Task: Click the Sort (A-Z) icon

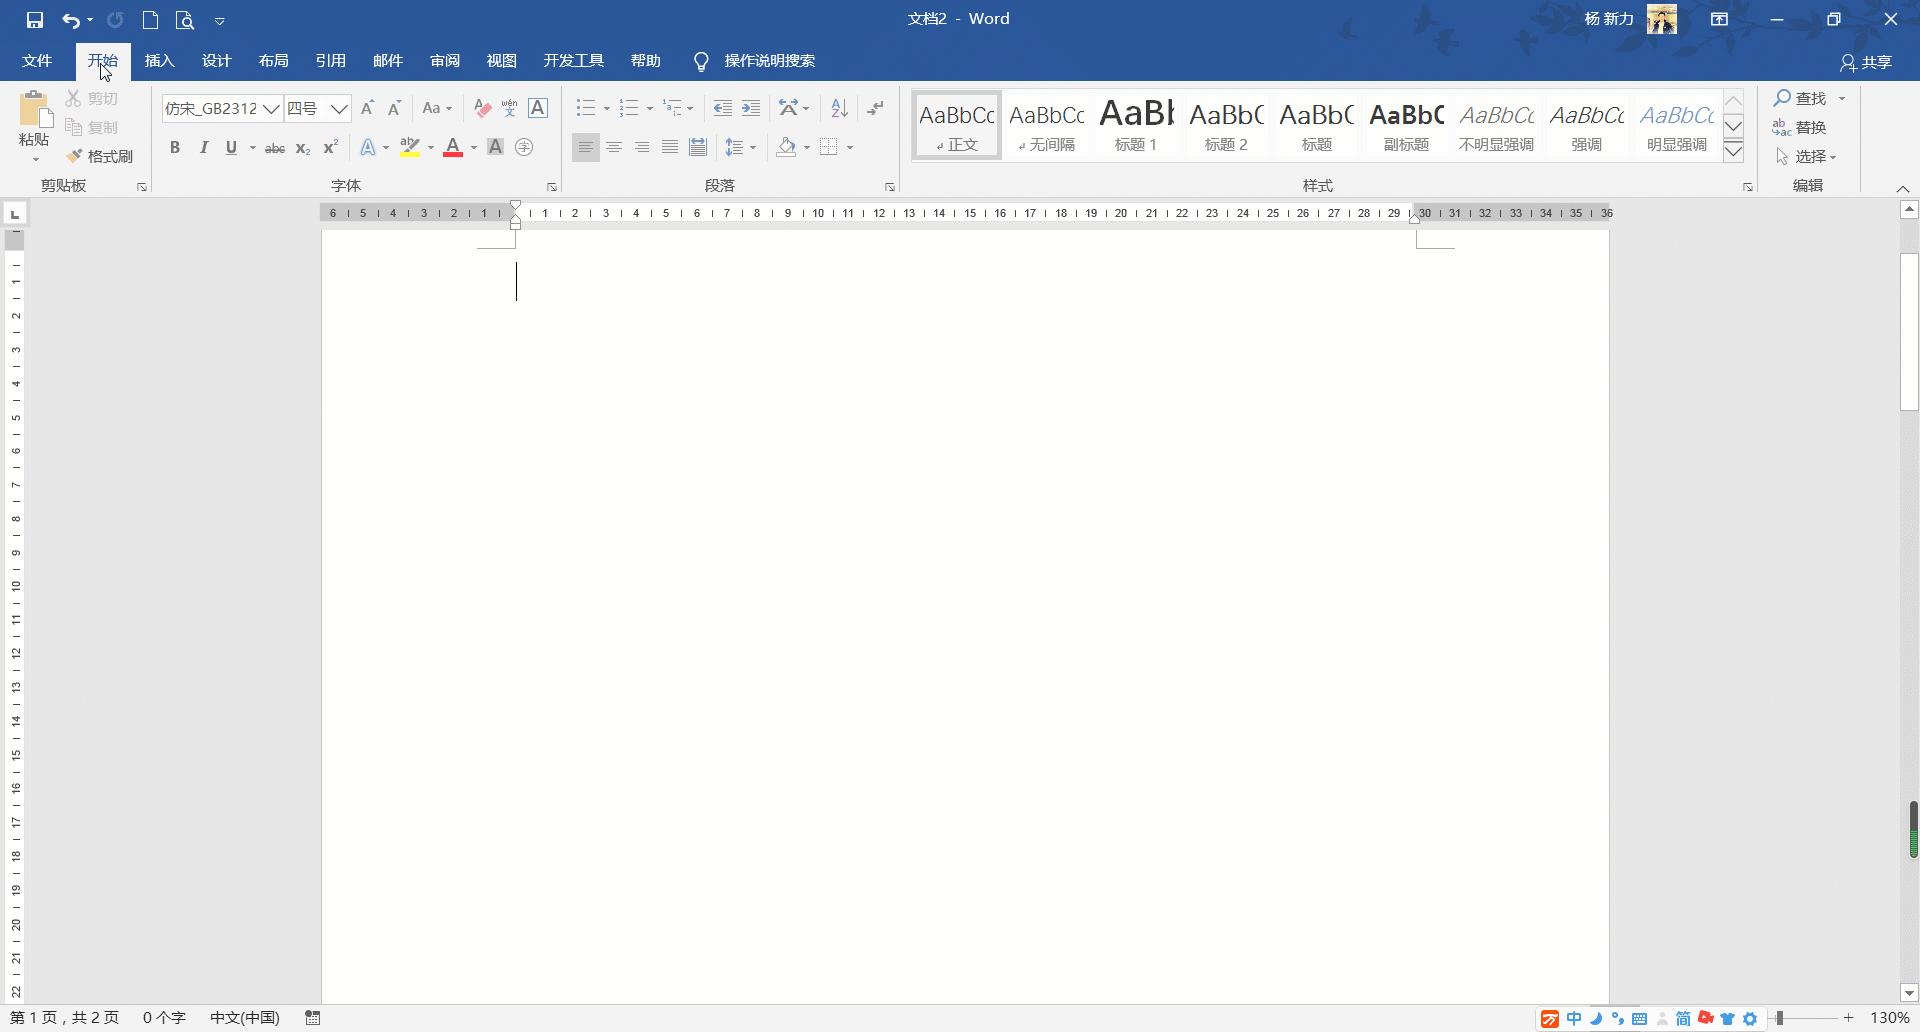Action: coord(839,109)
